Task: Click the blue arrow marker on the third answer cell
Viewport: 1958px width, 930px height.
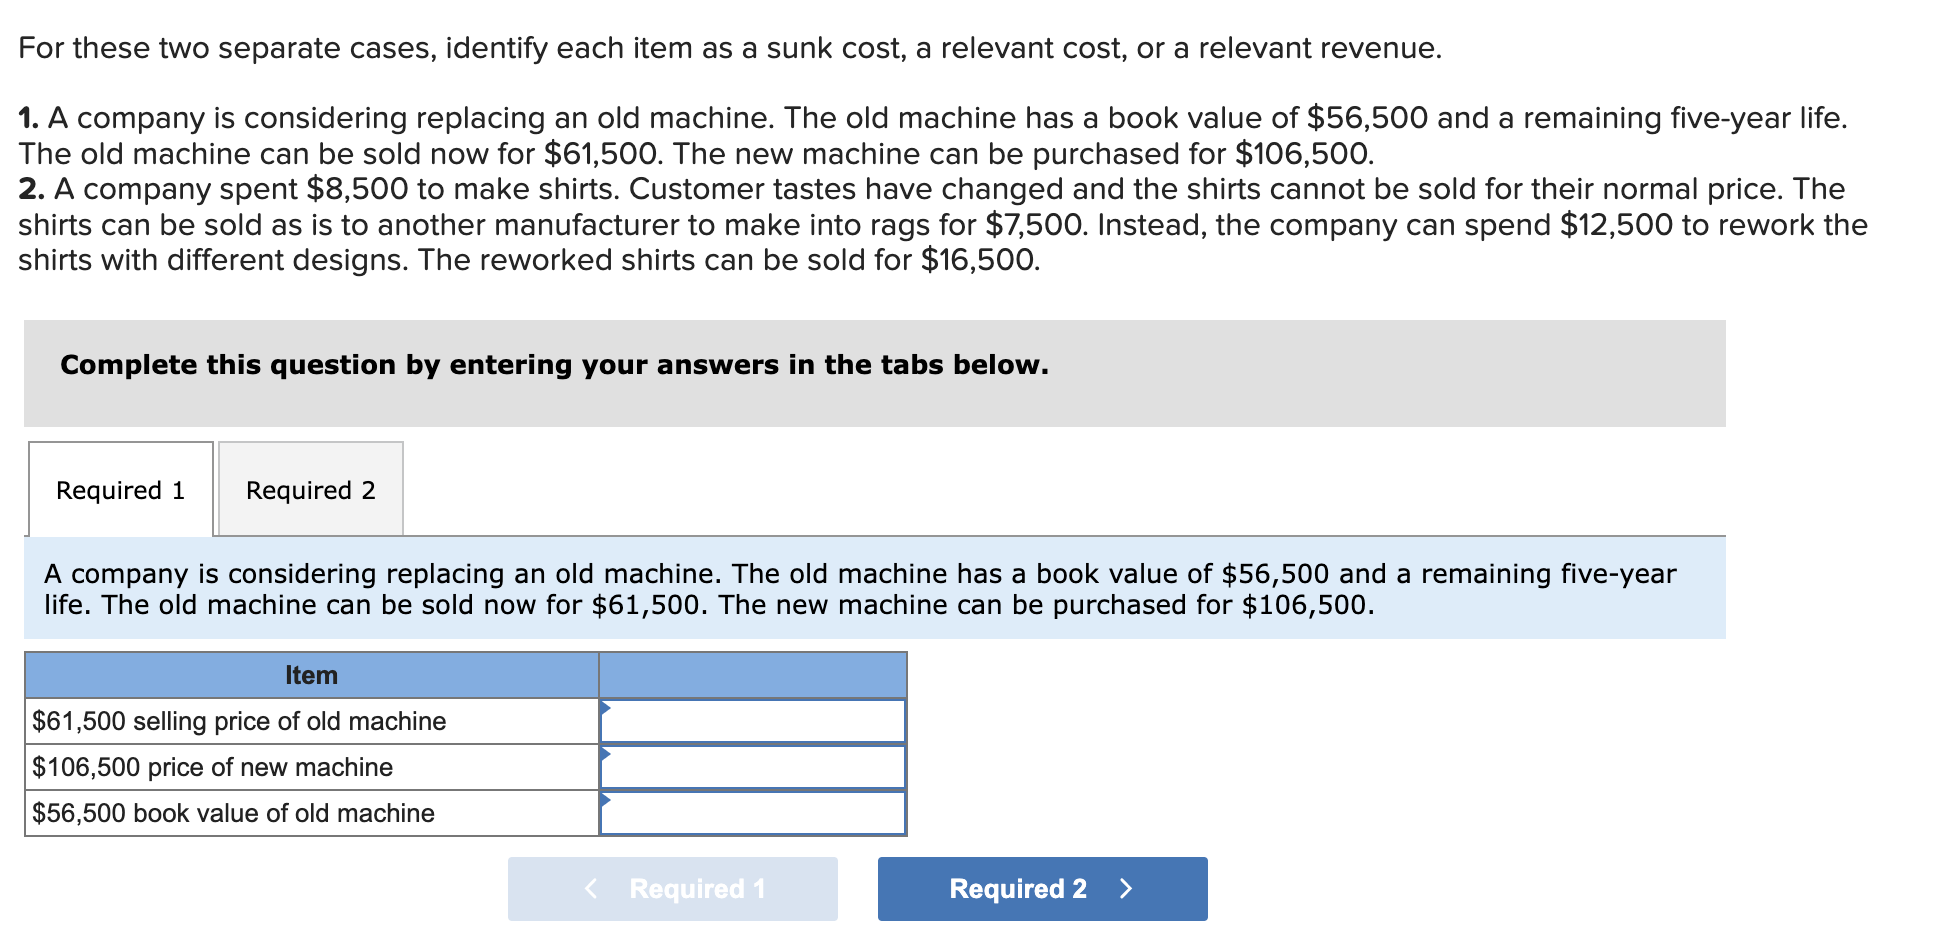Action: click(607, 800)
